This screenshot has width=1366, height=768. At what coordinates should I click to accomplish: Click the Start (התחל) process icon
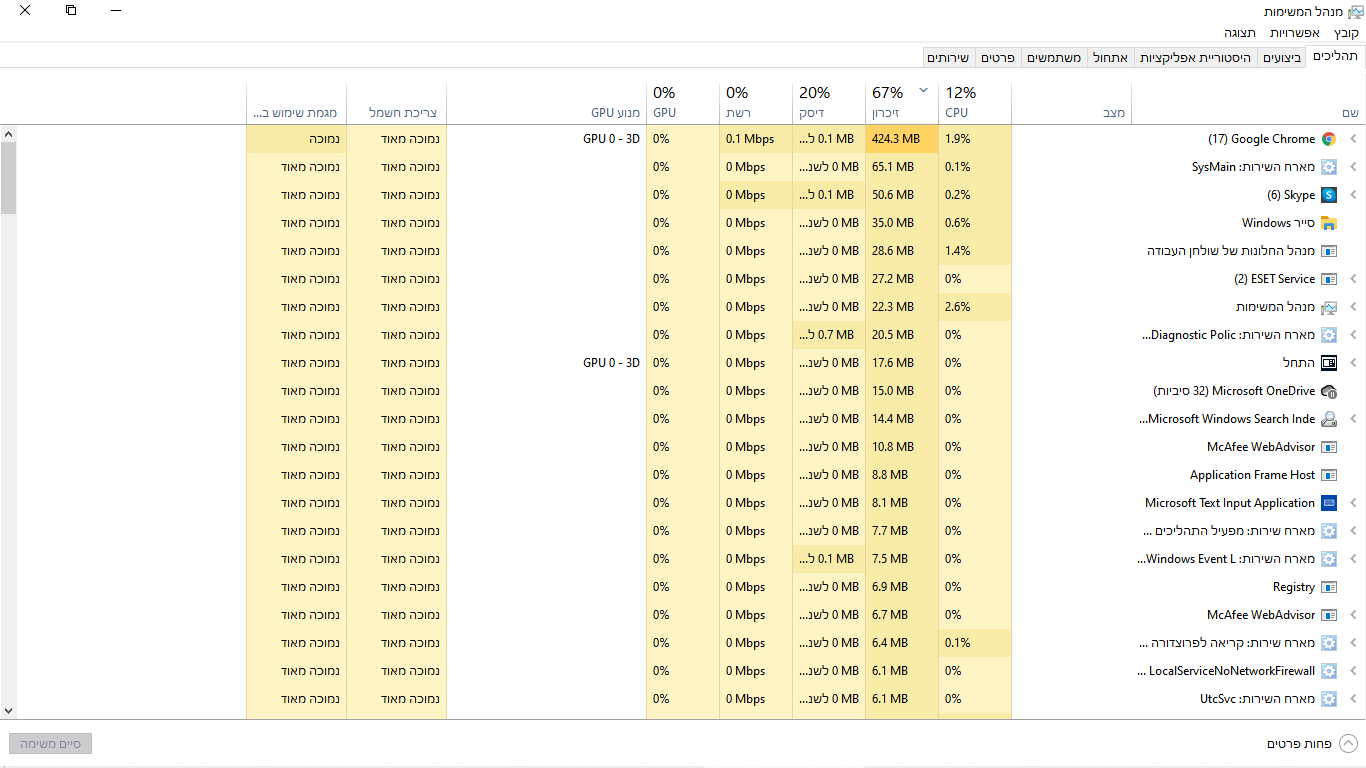(1329, 363)
